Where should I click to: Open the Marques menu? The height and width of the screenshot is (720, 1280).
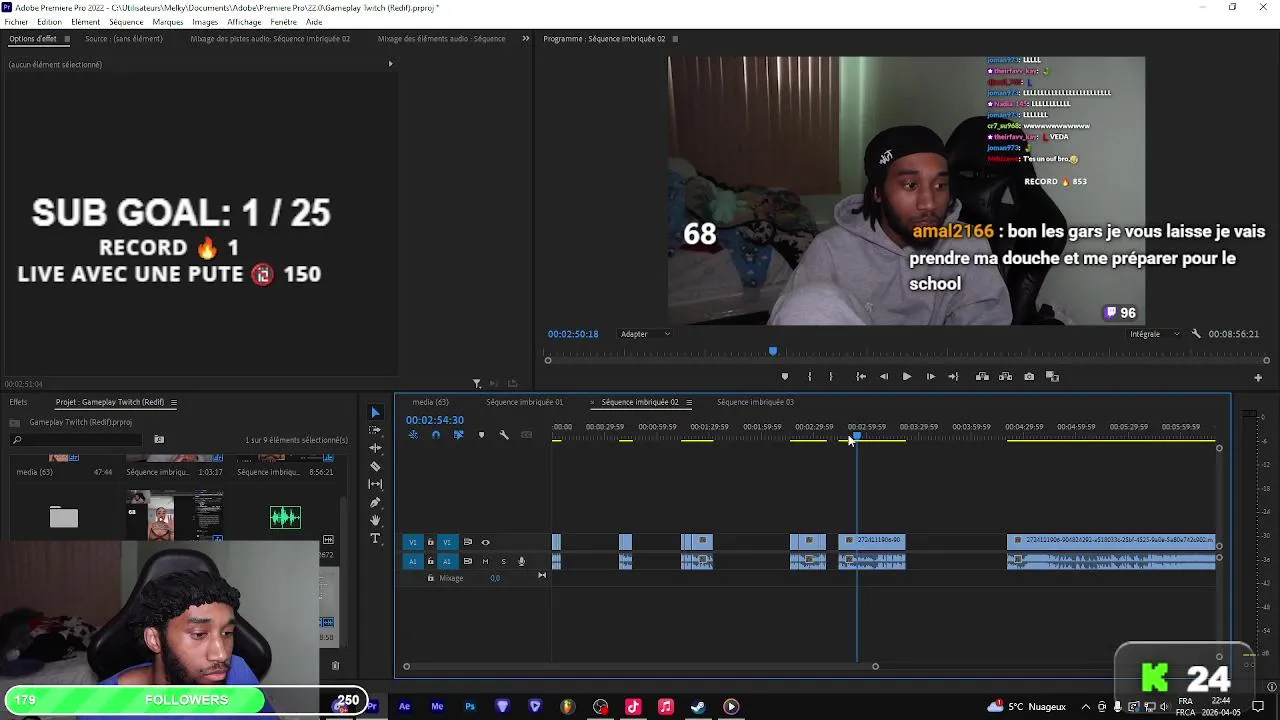point(168,22)
